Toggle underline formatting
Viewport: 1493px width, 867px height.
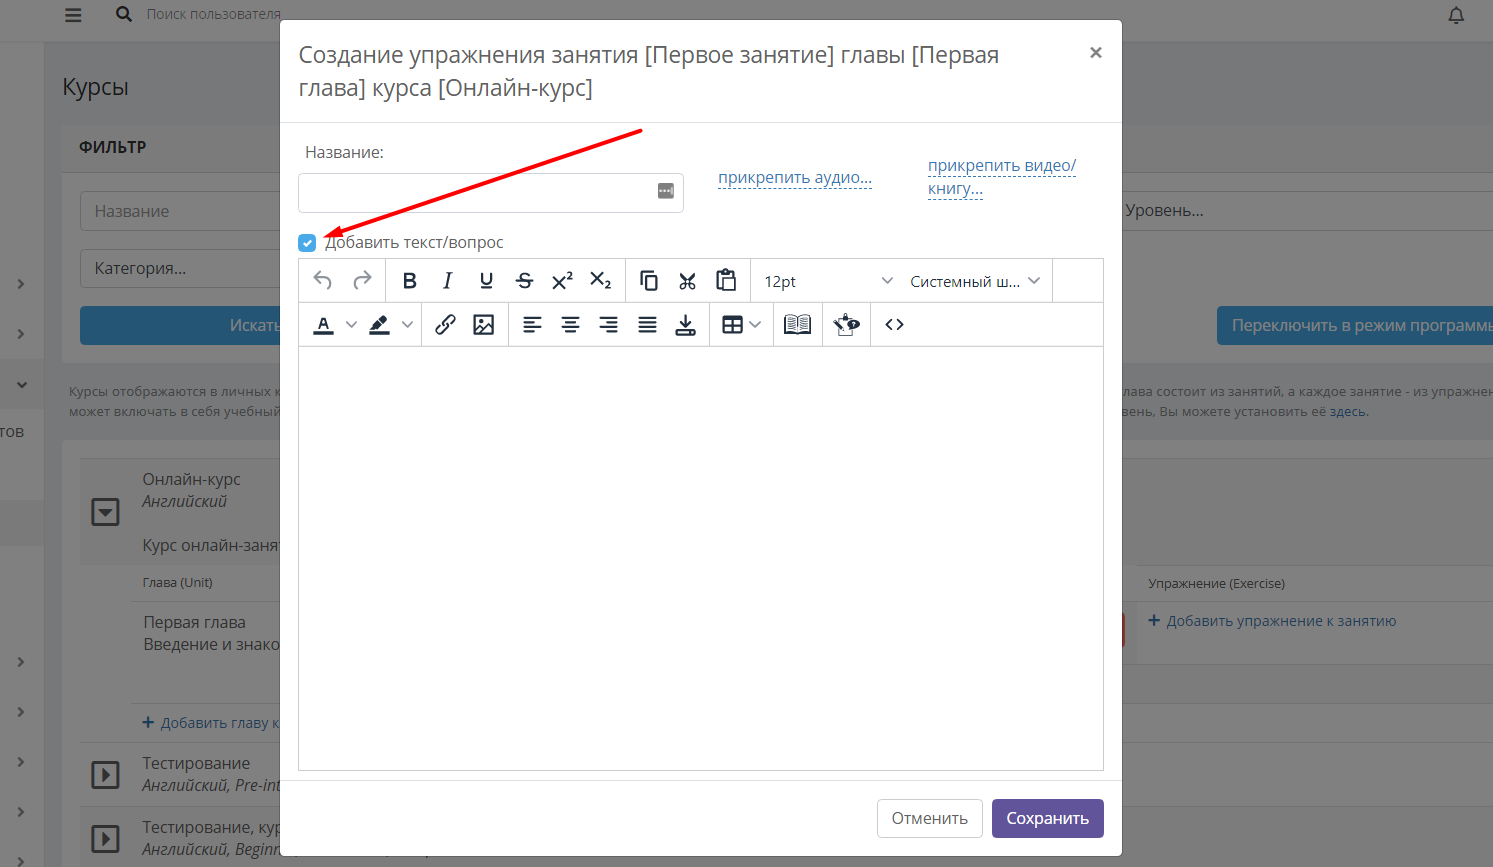pos(486,281)
